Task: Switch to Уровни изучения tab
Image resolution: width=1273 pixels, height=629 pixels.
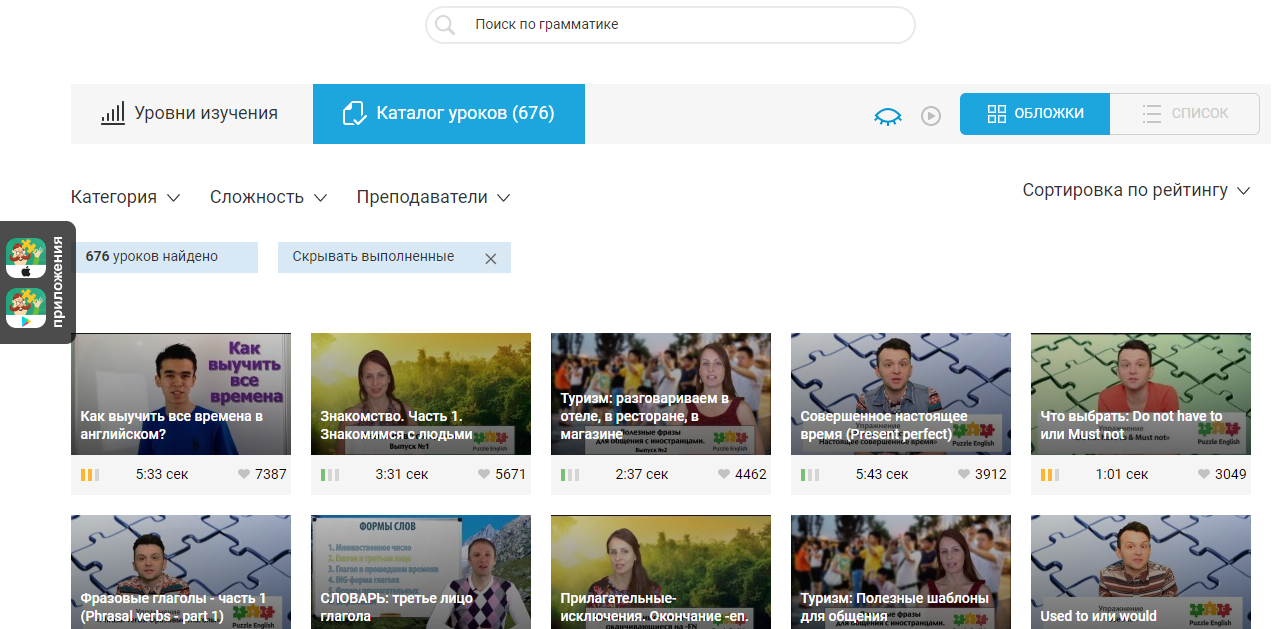Action: click(191, 114)
